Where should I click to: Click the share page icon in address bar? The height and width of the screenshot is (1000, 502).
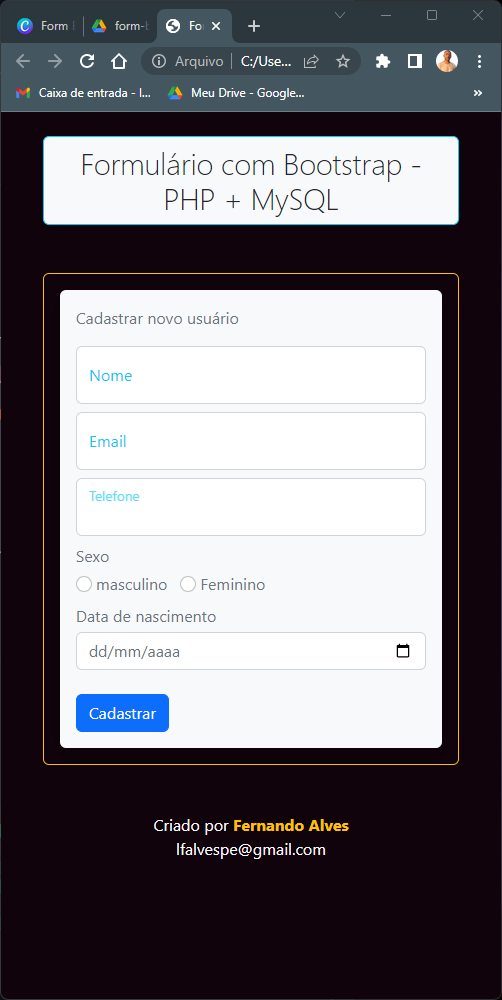(x=311, y=61)
